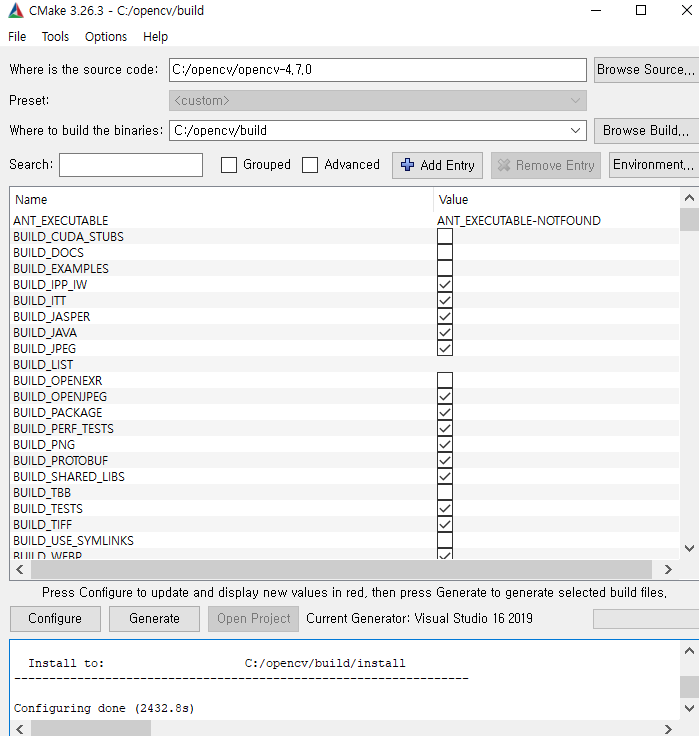Click Browse Build button
699x736 pixels.
[646, 130]
